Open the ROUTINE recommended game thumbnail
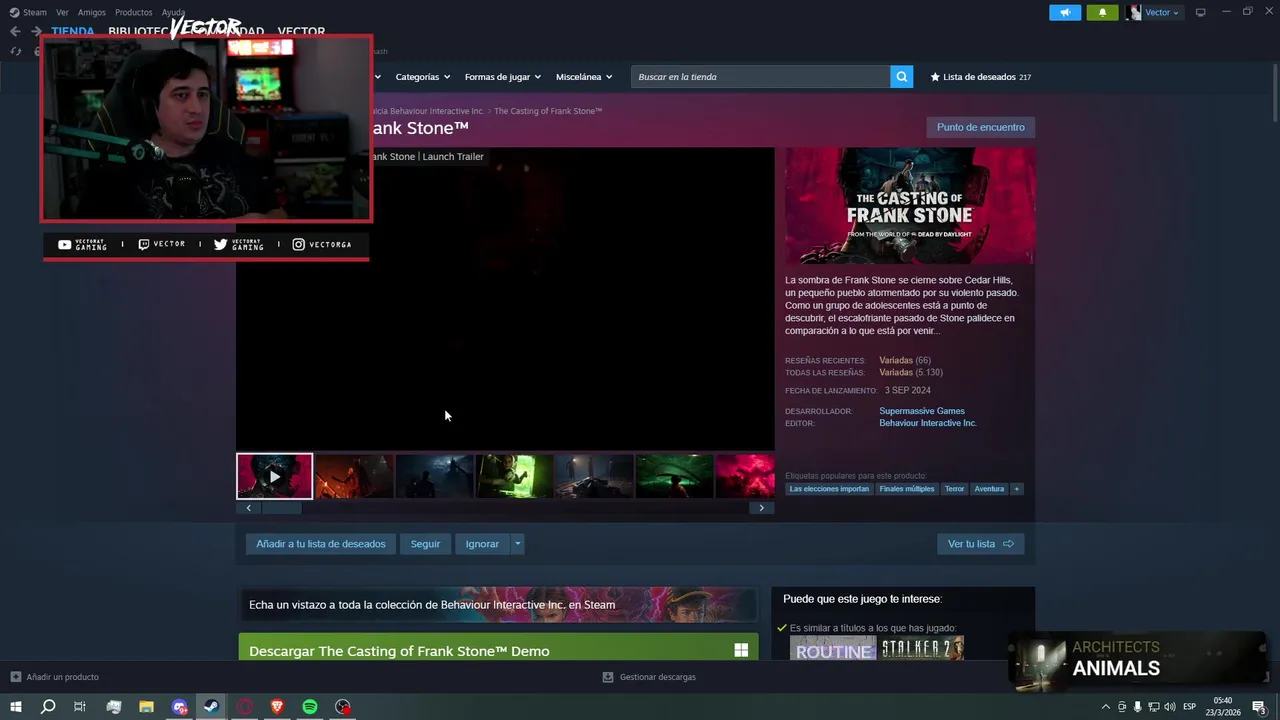Image resolution: width=1280 pixels, height=720 pixels. point(832,649)
